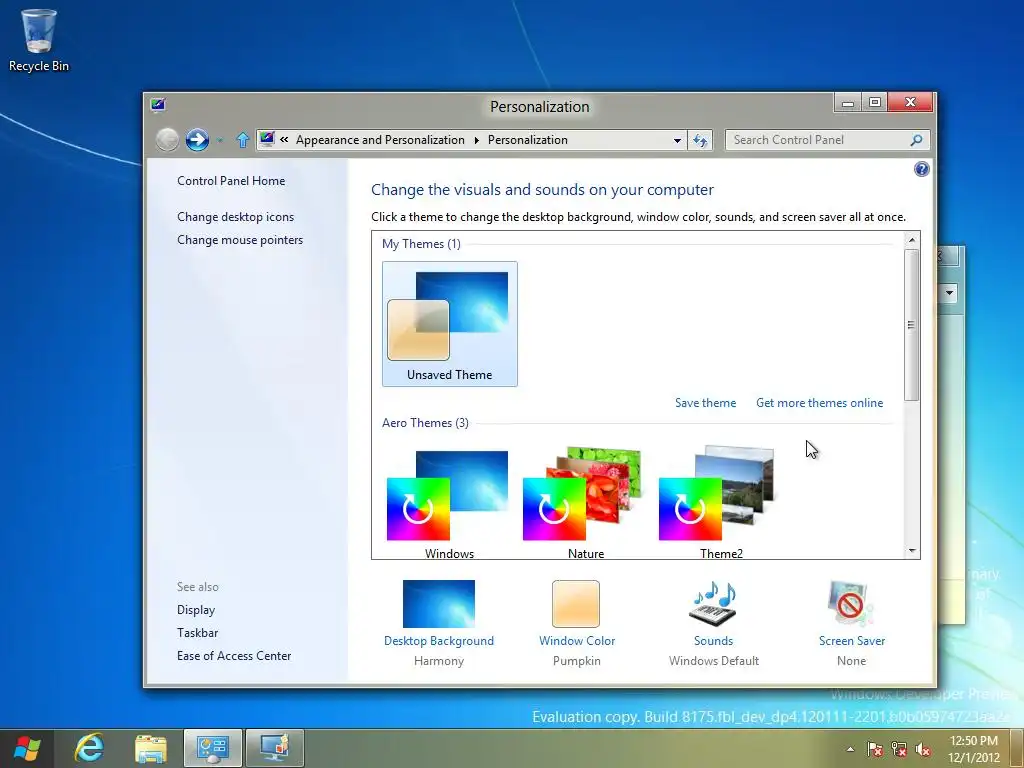1024x768 pixels.
Task: Open the Display link under See also
Action: pyautogui.click(x=196, y=610)
